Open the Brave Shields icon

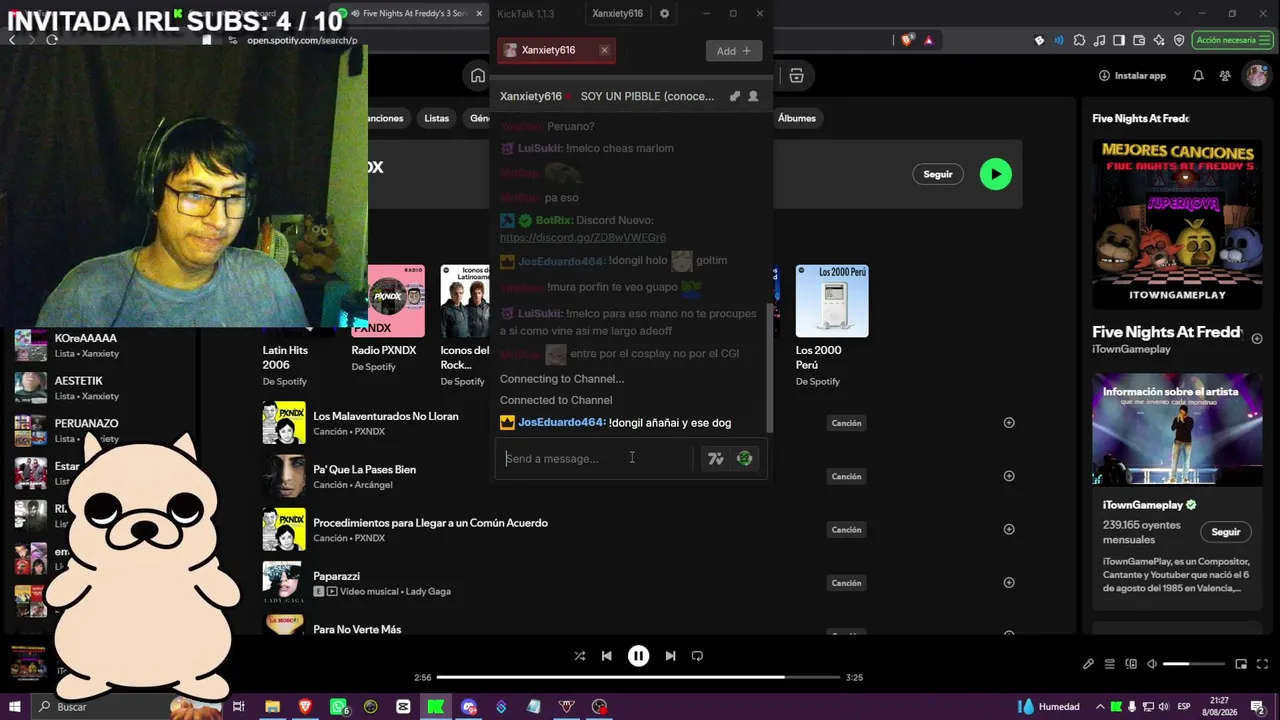pos(907,40)
